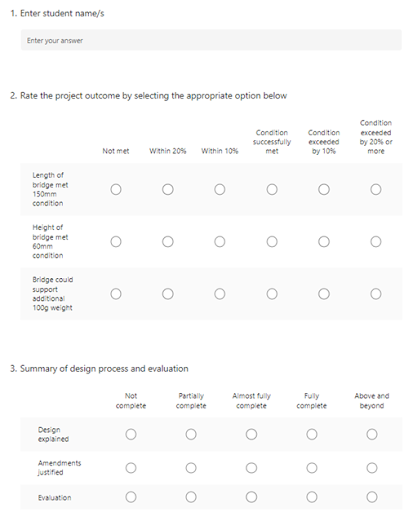Screen dimensions: 413x512
Task: Choose exceeded by 20% or more for 100g weight
Action: tap(376, 294)
